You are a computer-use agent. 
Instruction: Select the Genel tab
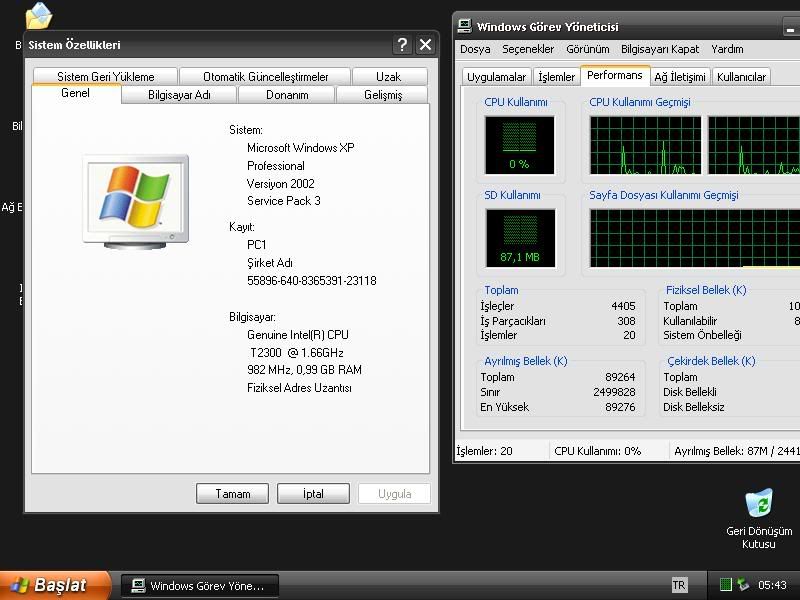click(x=76, y=93)
